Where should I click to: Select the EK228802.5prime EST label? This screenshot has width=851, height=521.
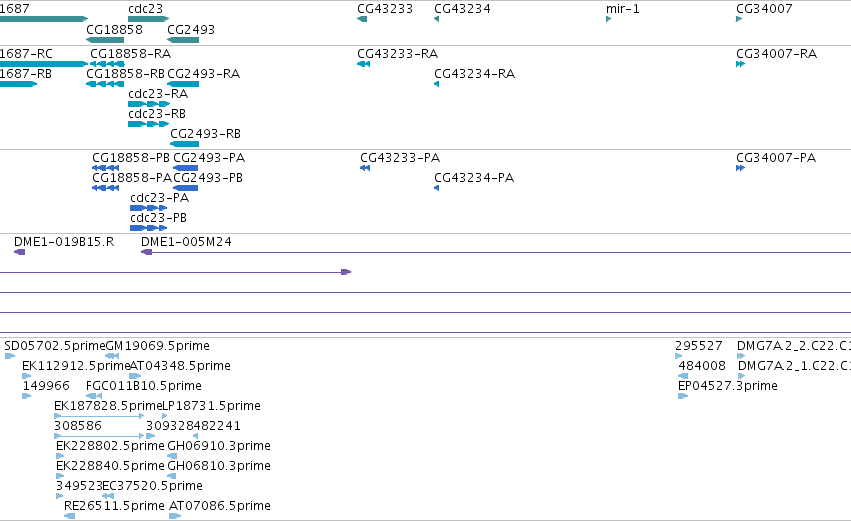pos(110,447)
